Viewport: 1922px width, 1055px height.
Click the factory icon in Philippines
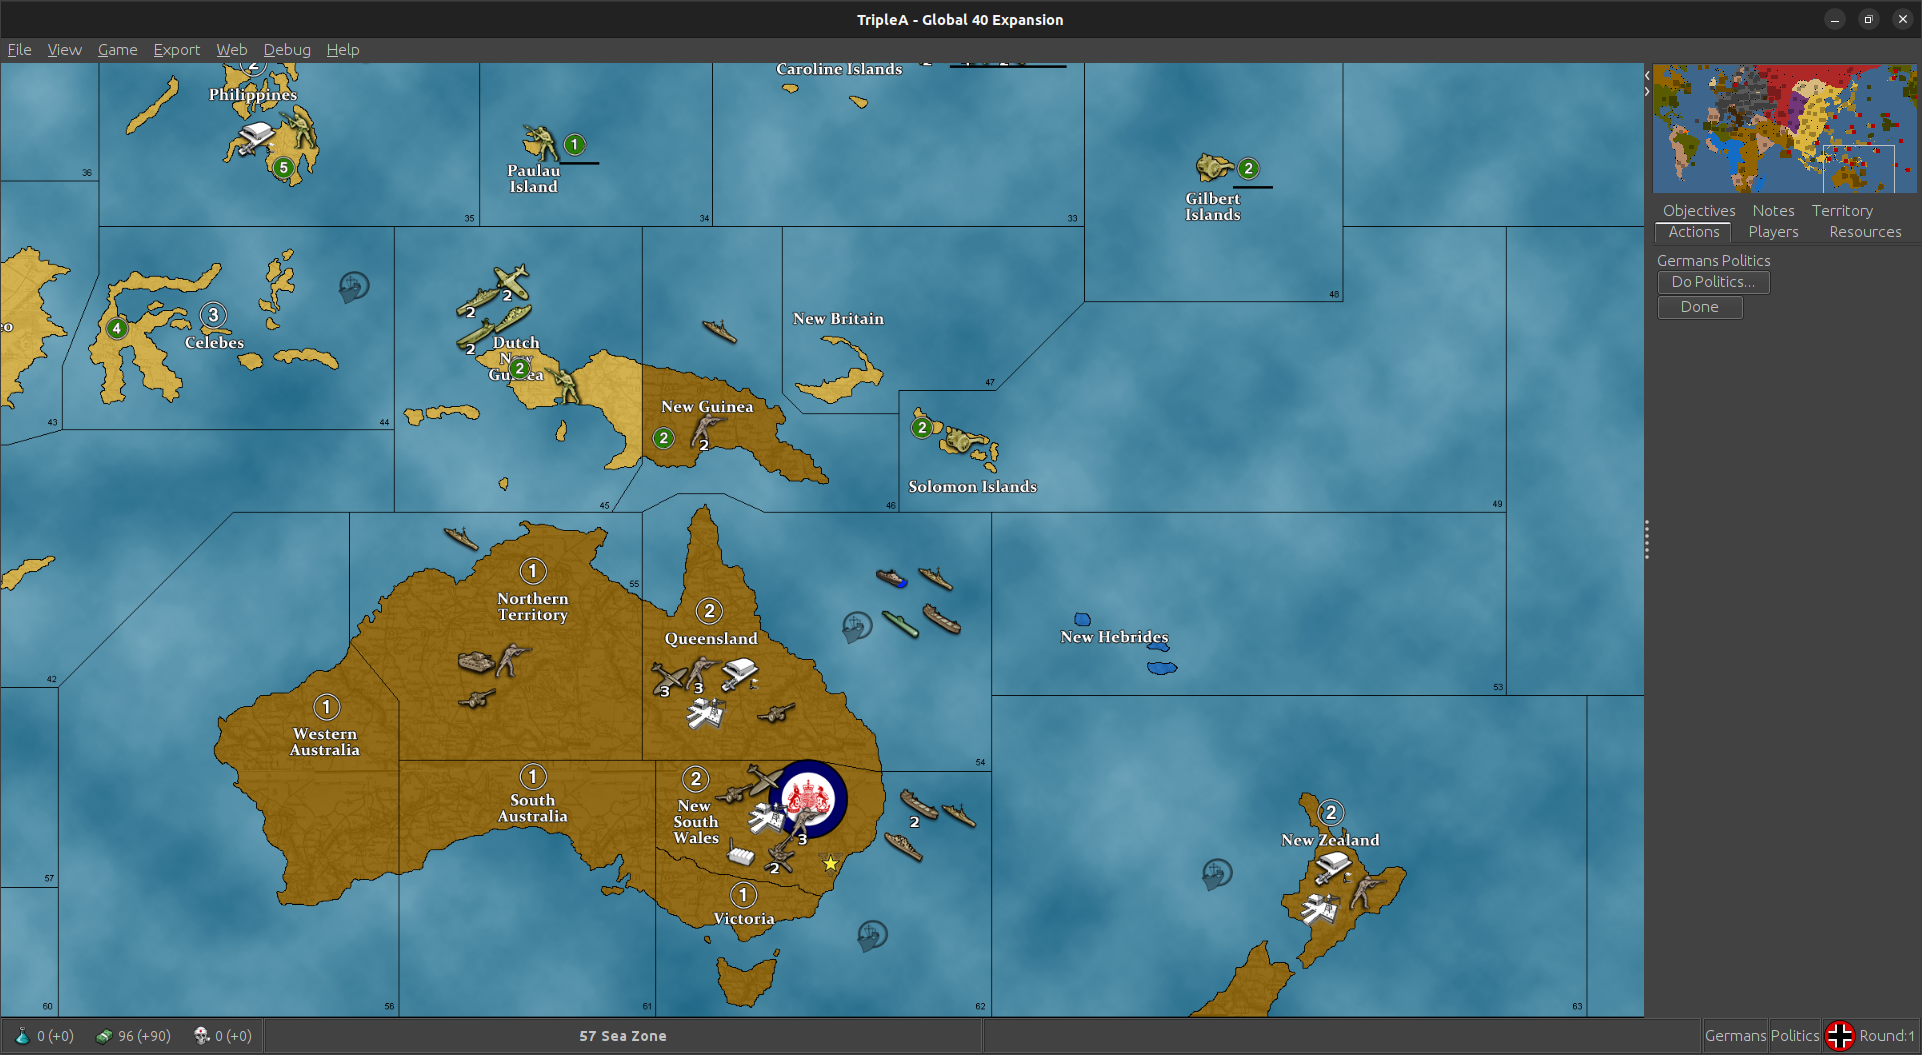click(x=257, y=135)
